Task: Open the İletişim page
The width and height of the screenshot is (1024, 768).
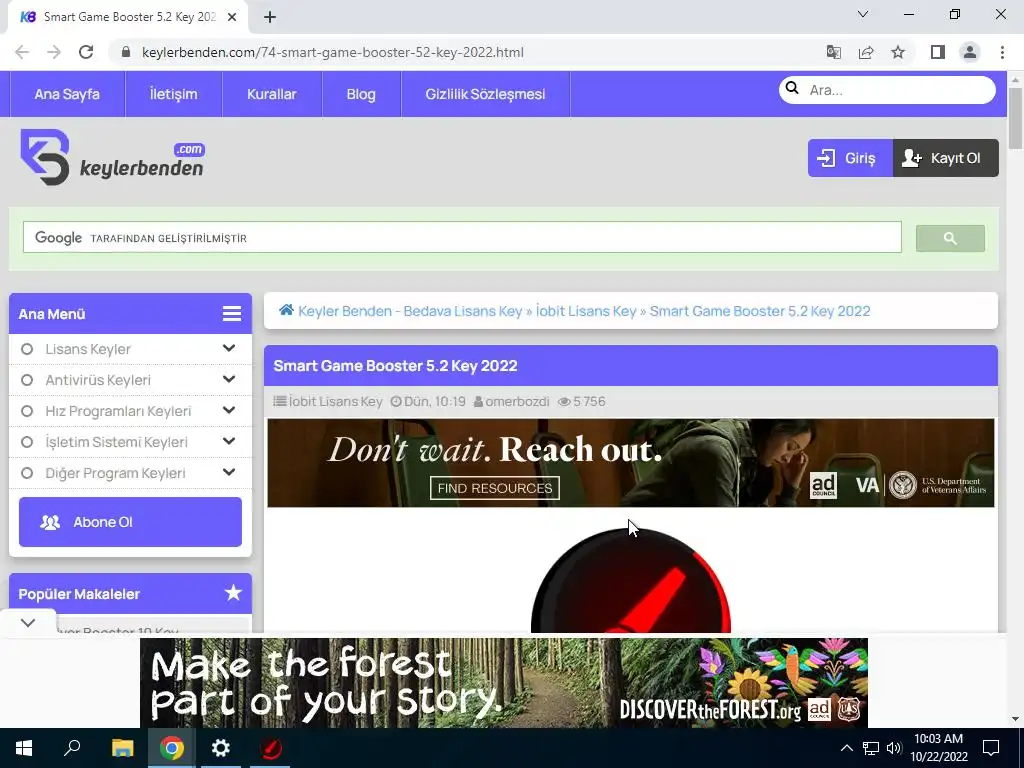Action: click(174, 94)
